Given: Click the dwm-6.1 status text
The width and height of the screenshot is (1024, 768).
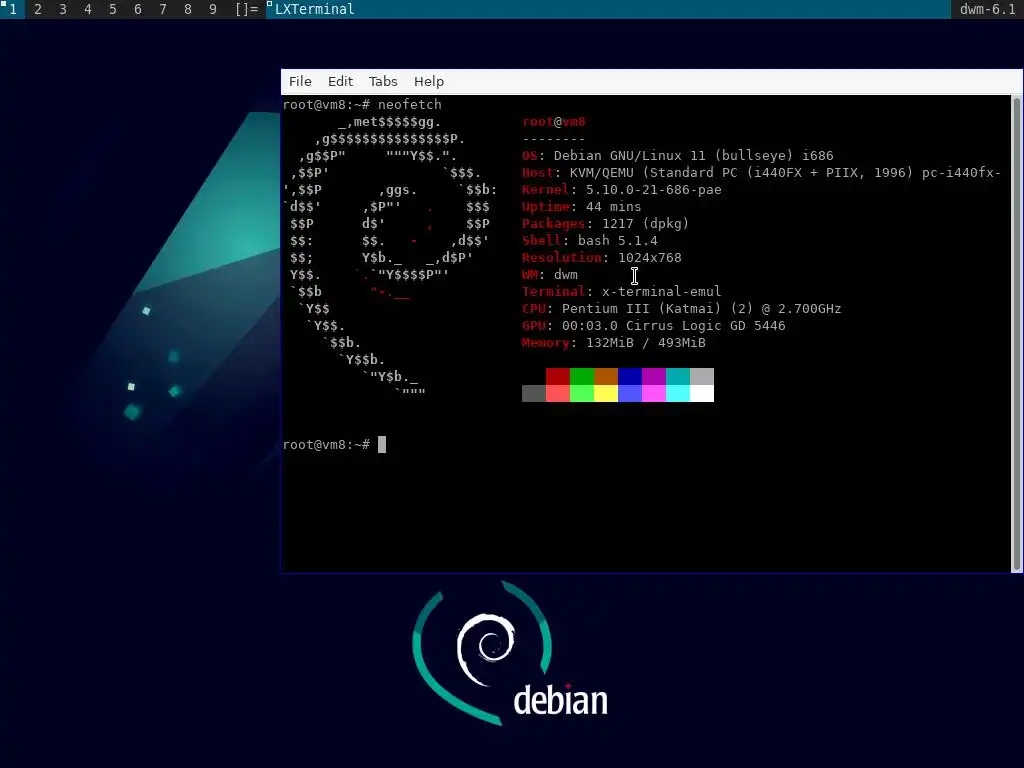Looking at the screenshot, I should point(987,9).
